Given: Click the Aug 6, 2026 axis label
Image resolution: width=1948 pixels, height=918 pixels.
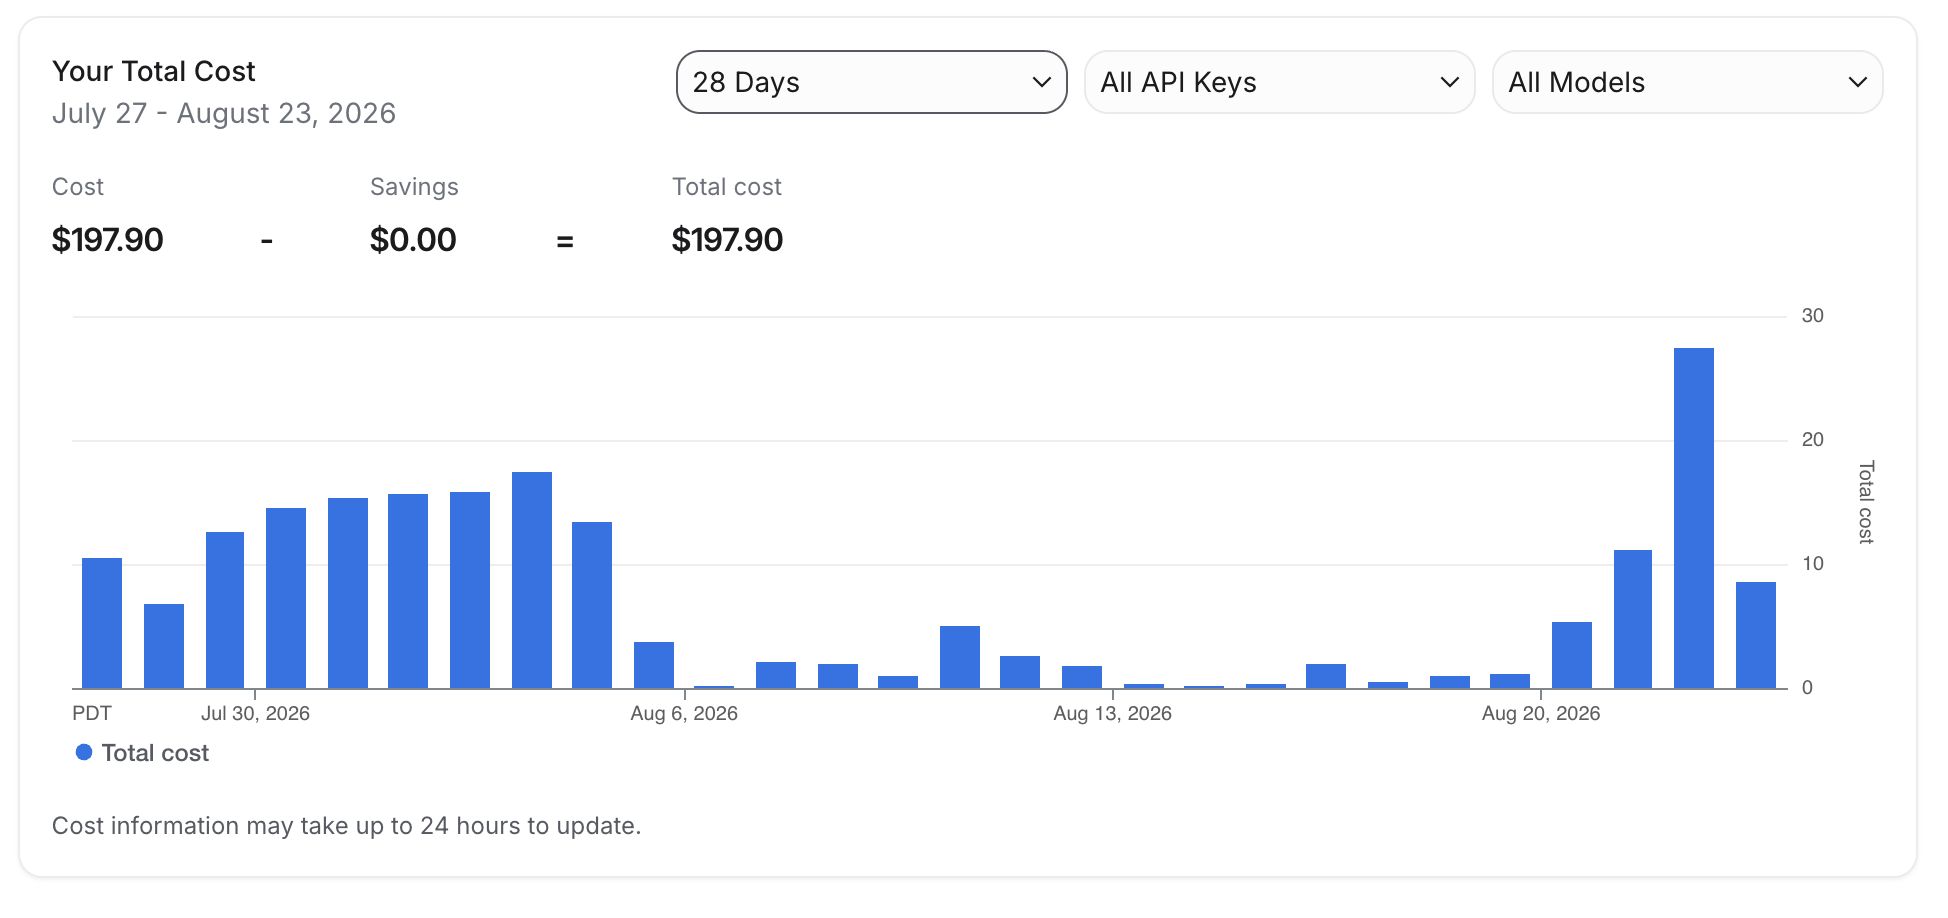Looking at the screenshot, I should pos(684,714).
